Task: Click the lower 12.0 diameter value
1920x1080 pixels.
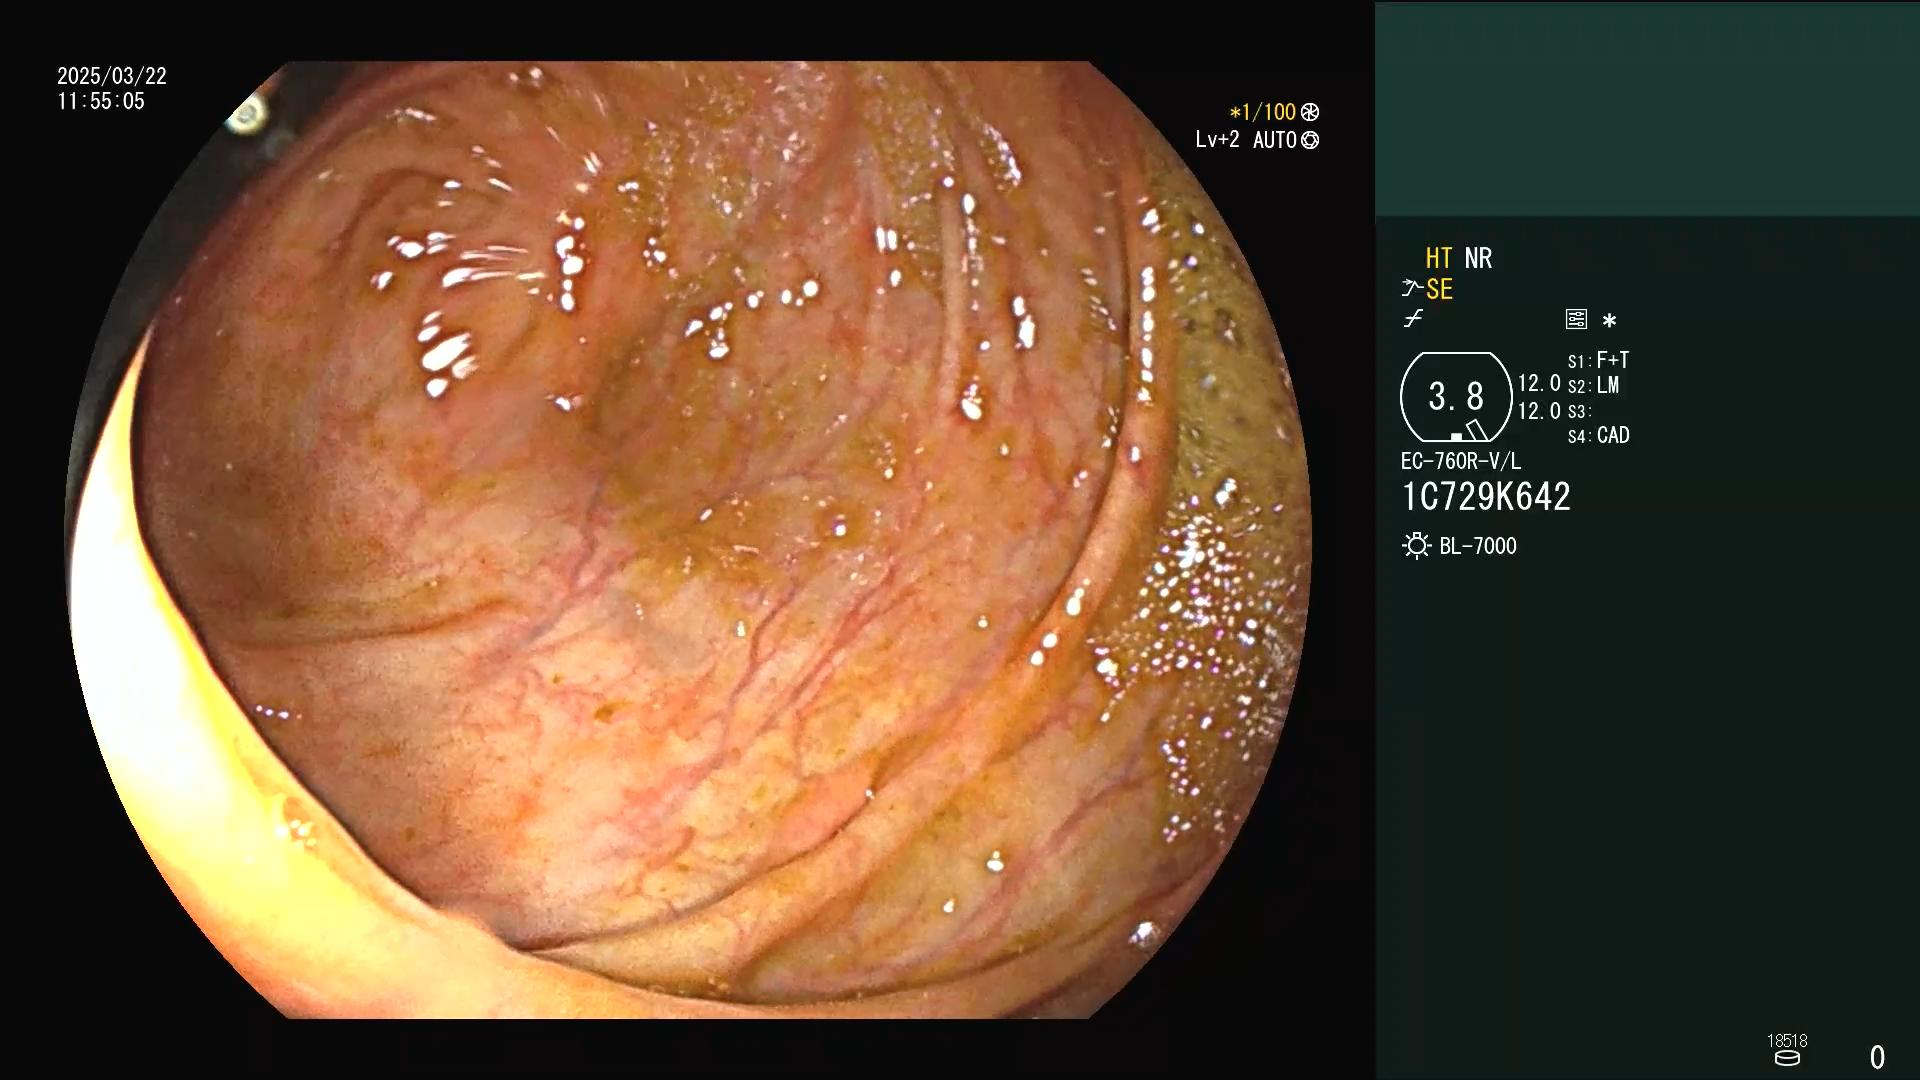Action: 1539,411
